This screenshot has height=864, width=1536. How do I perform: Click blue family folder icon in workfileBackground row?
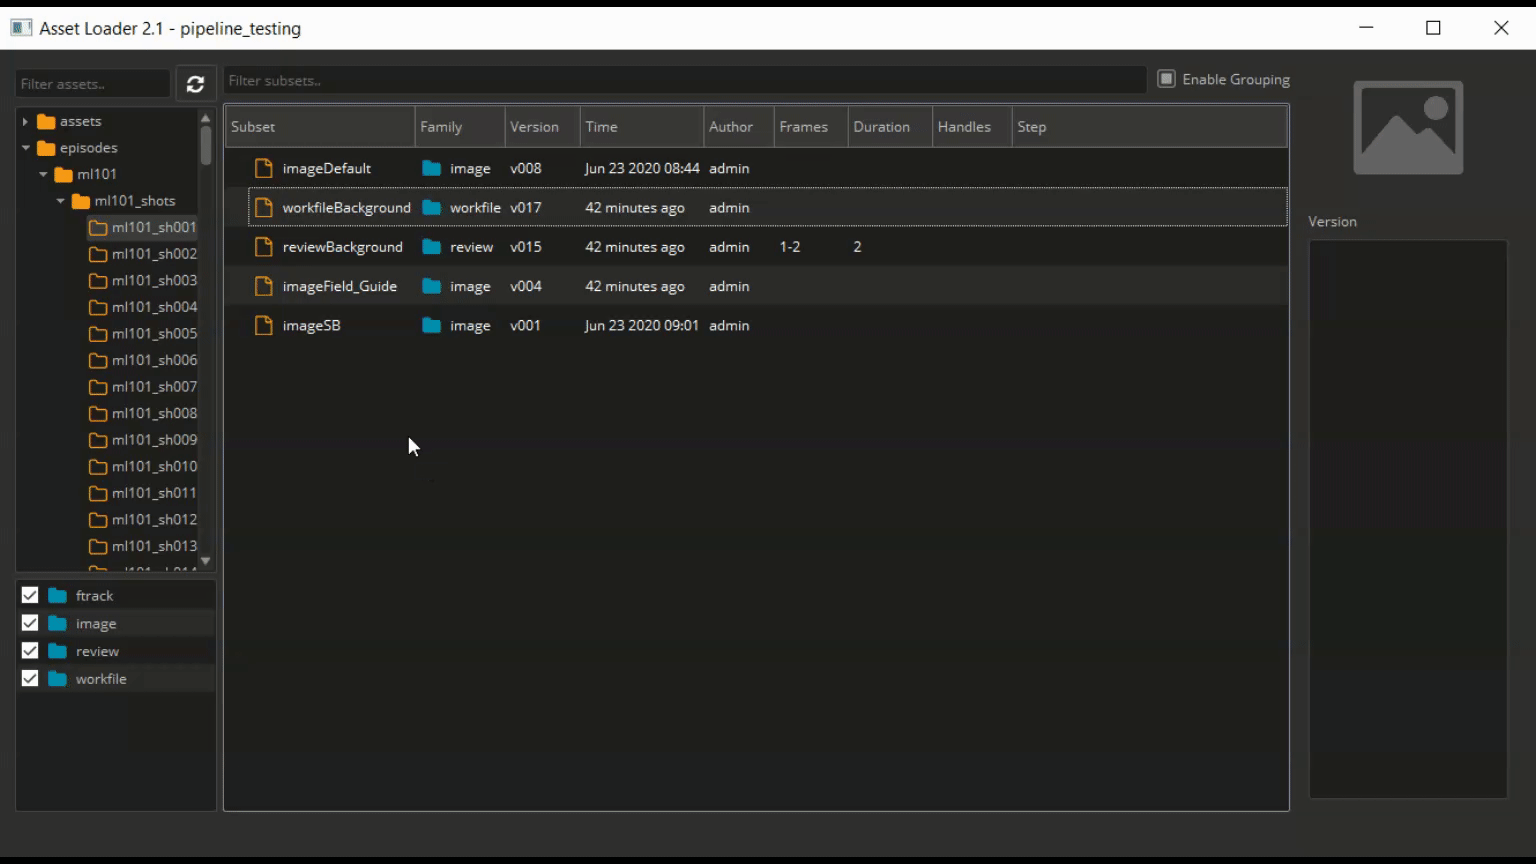431,207
